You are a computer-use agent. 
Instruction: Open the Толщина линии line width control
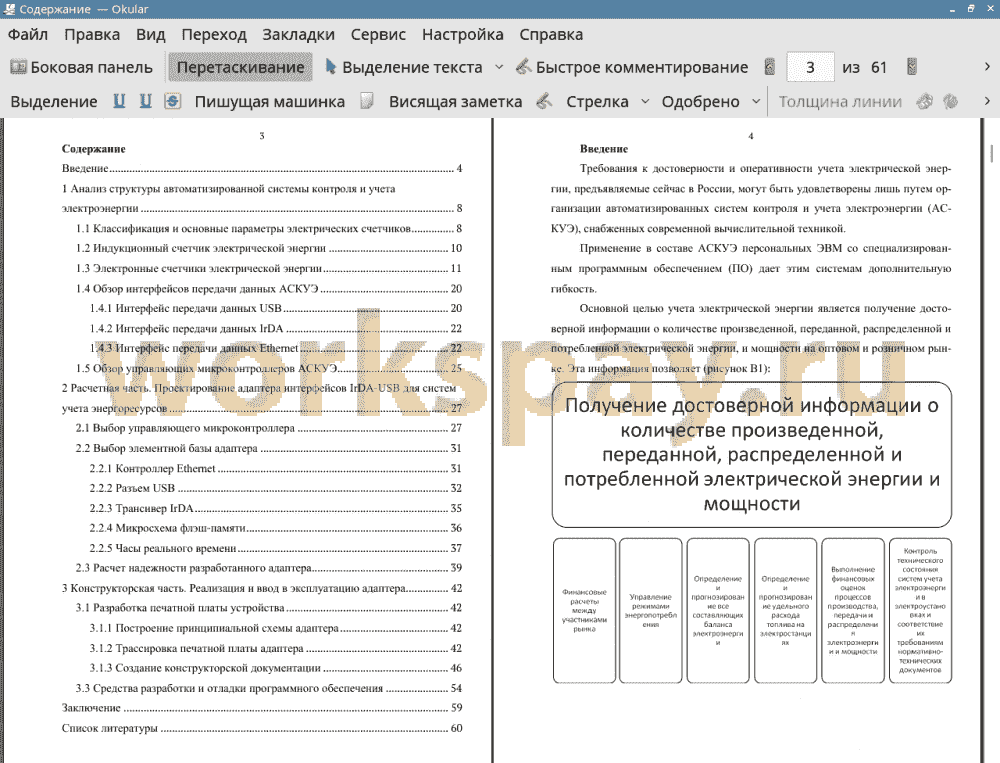tap(840, 101)
